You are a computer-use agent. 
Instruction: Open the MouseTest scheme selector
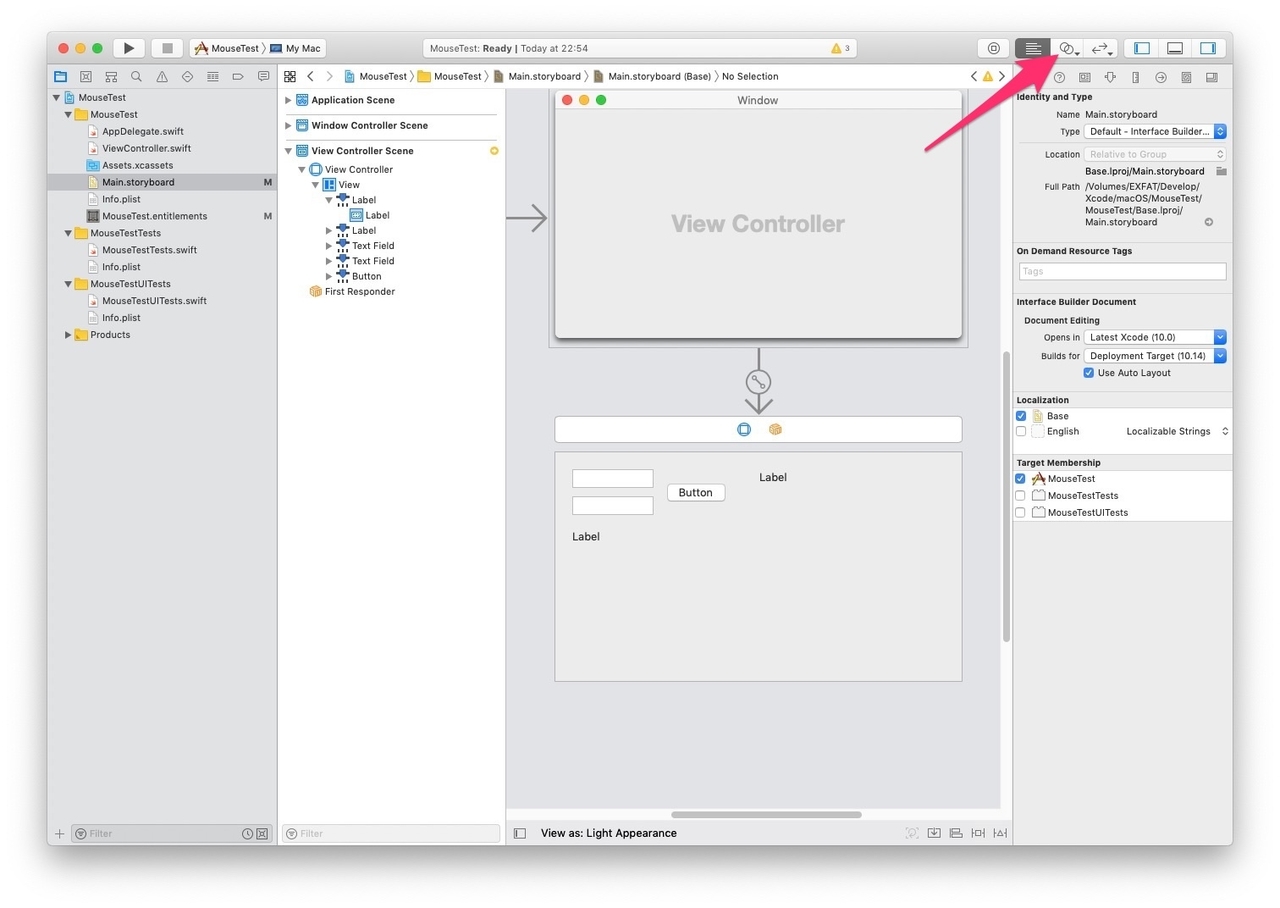(x=227, y=48)
